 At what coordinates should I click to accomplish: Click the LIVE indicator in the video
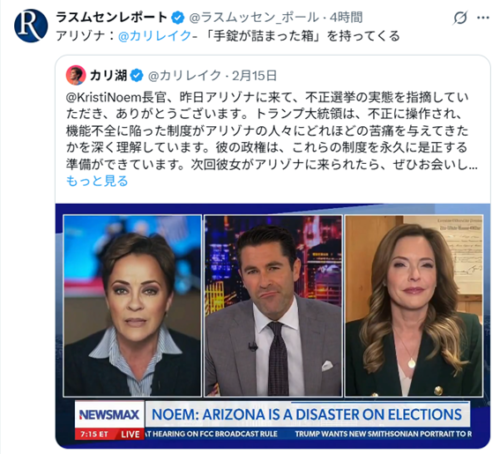[x=130, y=434]
